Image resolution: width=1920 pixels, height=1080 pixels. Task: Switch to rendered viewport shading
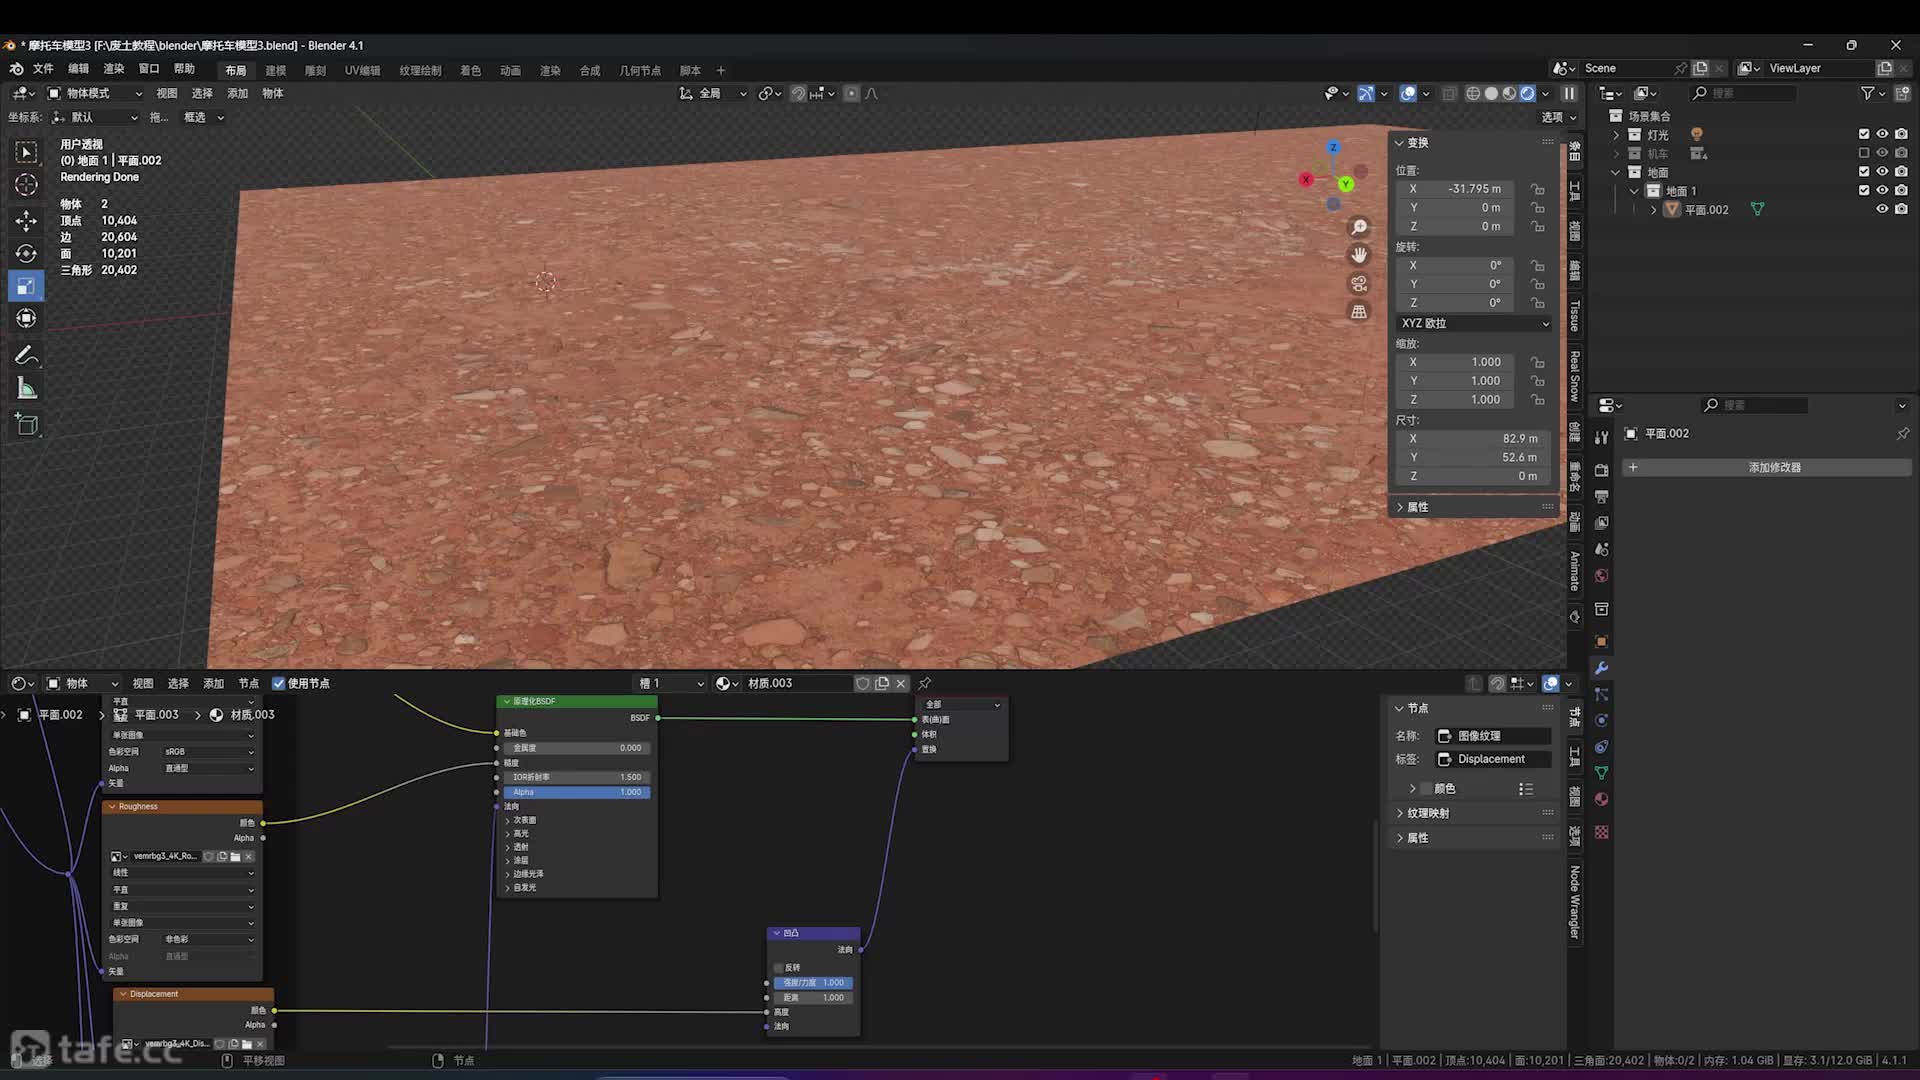click(x=1527, y=93)
